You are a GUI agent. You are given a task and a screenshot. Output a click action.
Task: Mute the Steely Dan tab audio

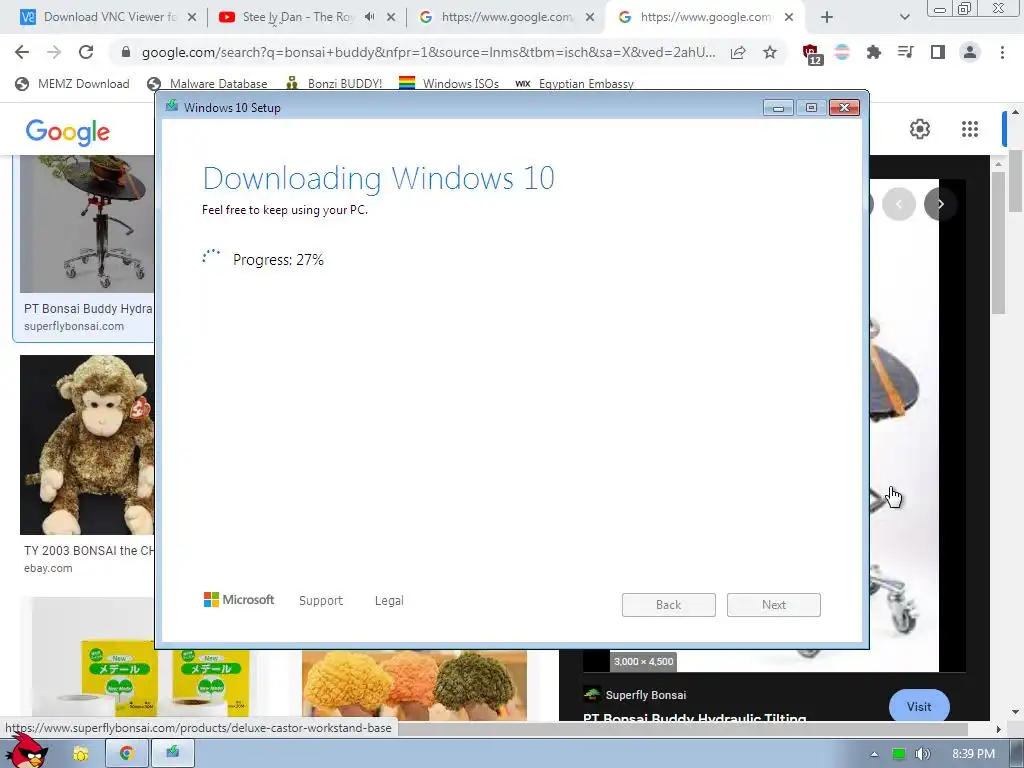(x=370, y=17)
